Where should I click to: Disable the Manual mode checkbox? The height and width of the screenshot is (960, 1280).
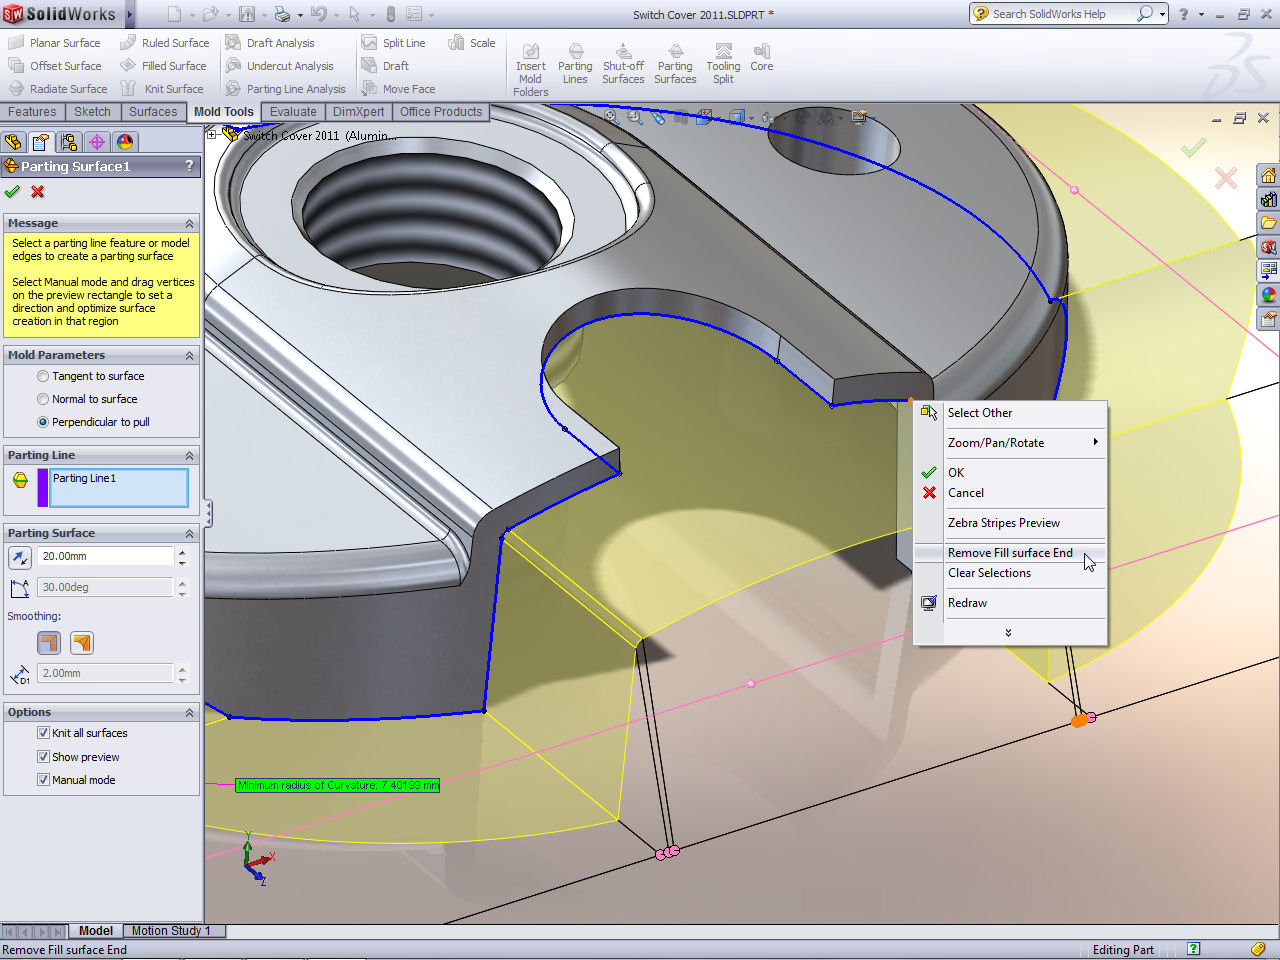click(x=43, y=780)
